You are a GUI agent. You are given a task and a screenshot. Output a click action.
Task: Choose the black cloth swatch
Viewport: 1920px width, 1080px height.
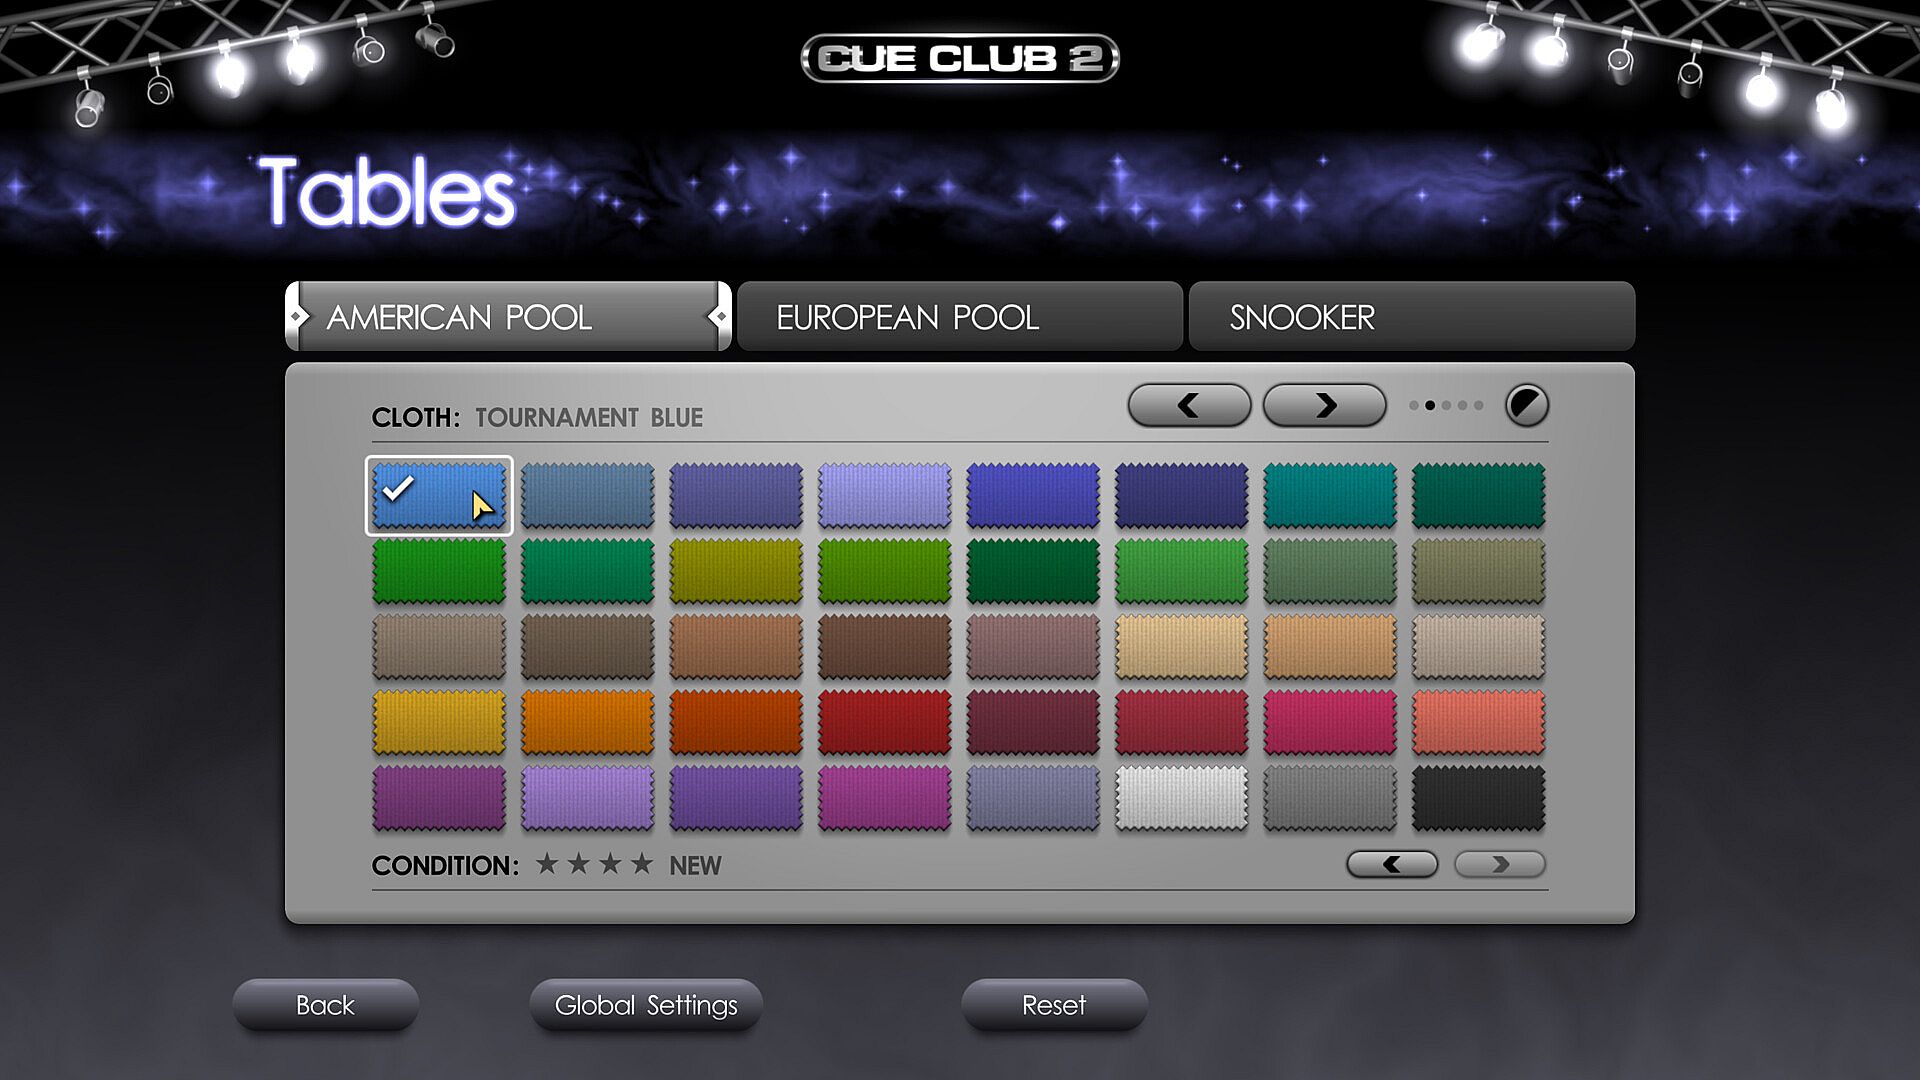click(x=1478, y=798)
